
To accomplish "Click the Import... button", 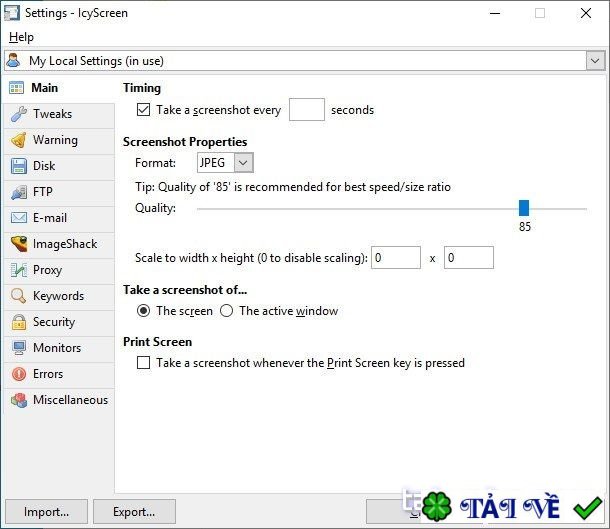I will pyautogui.click(x=46, y=511).
